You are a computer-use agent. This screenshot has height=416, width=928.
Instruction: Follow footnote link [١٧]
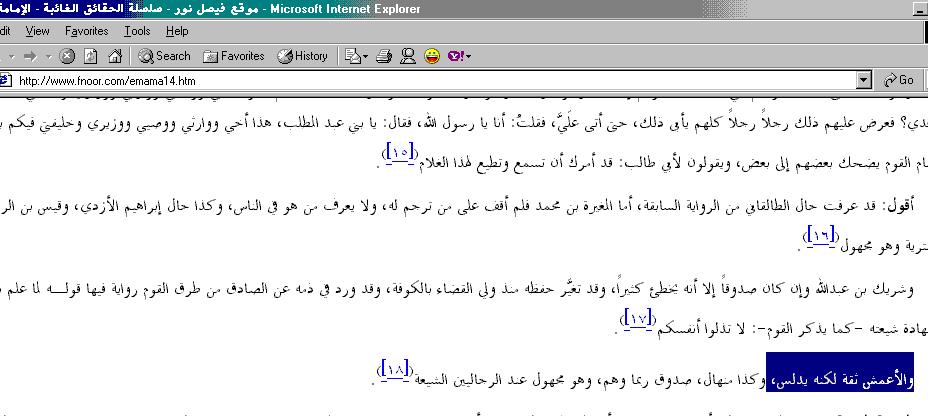coord(637,318)
